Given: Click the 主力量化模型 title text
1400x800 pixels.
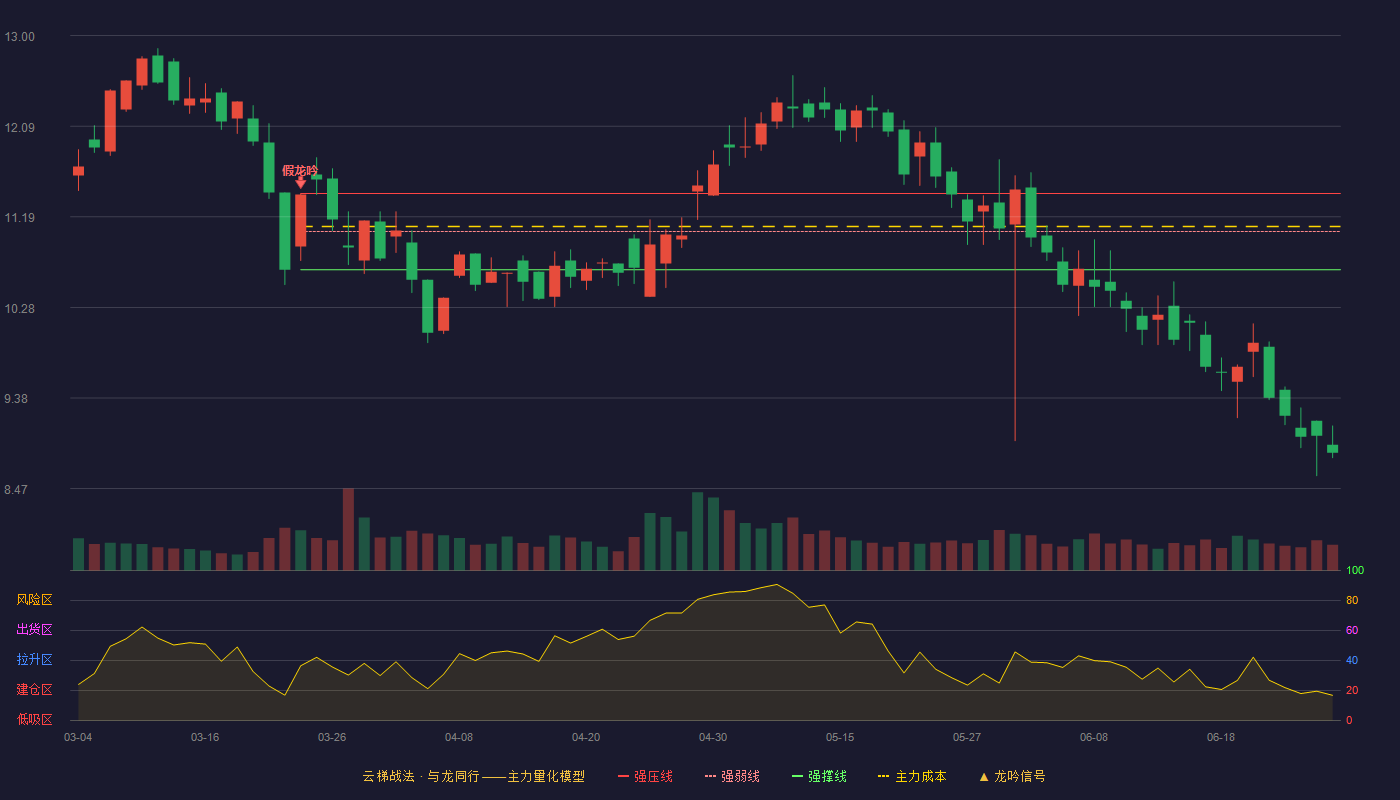Looking at the screenshot, I should (546, 776).
